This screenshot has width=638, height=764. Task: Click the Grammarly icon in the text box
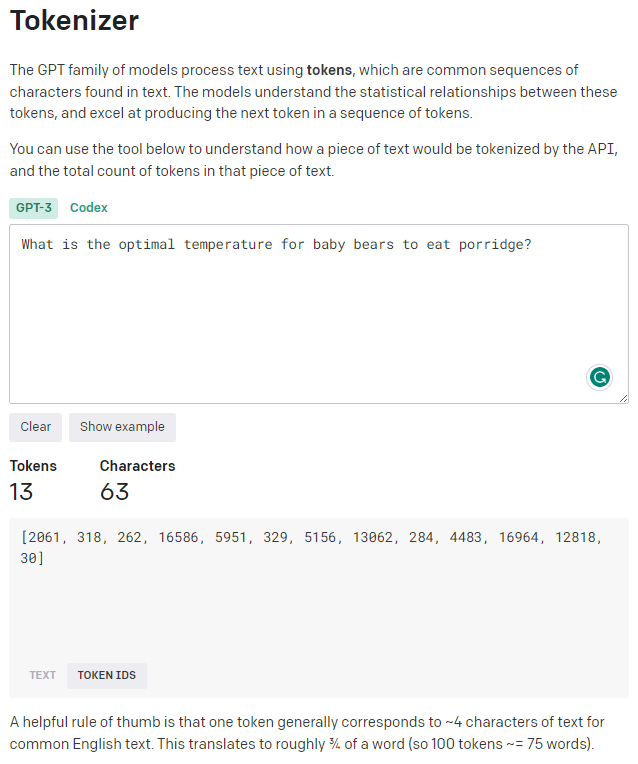point(599,377)
